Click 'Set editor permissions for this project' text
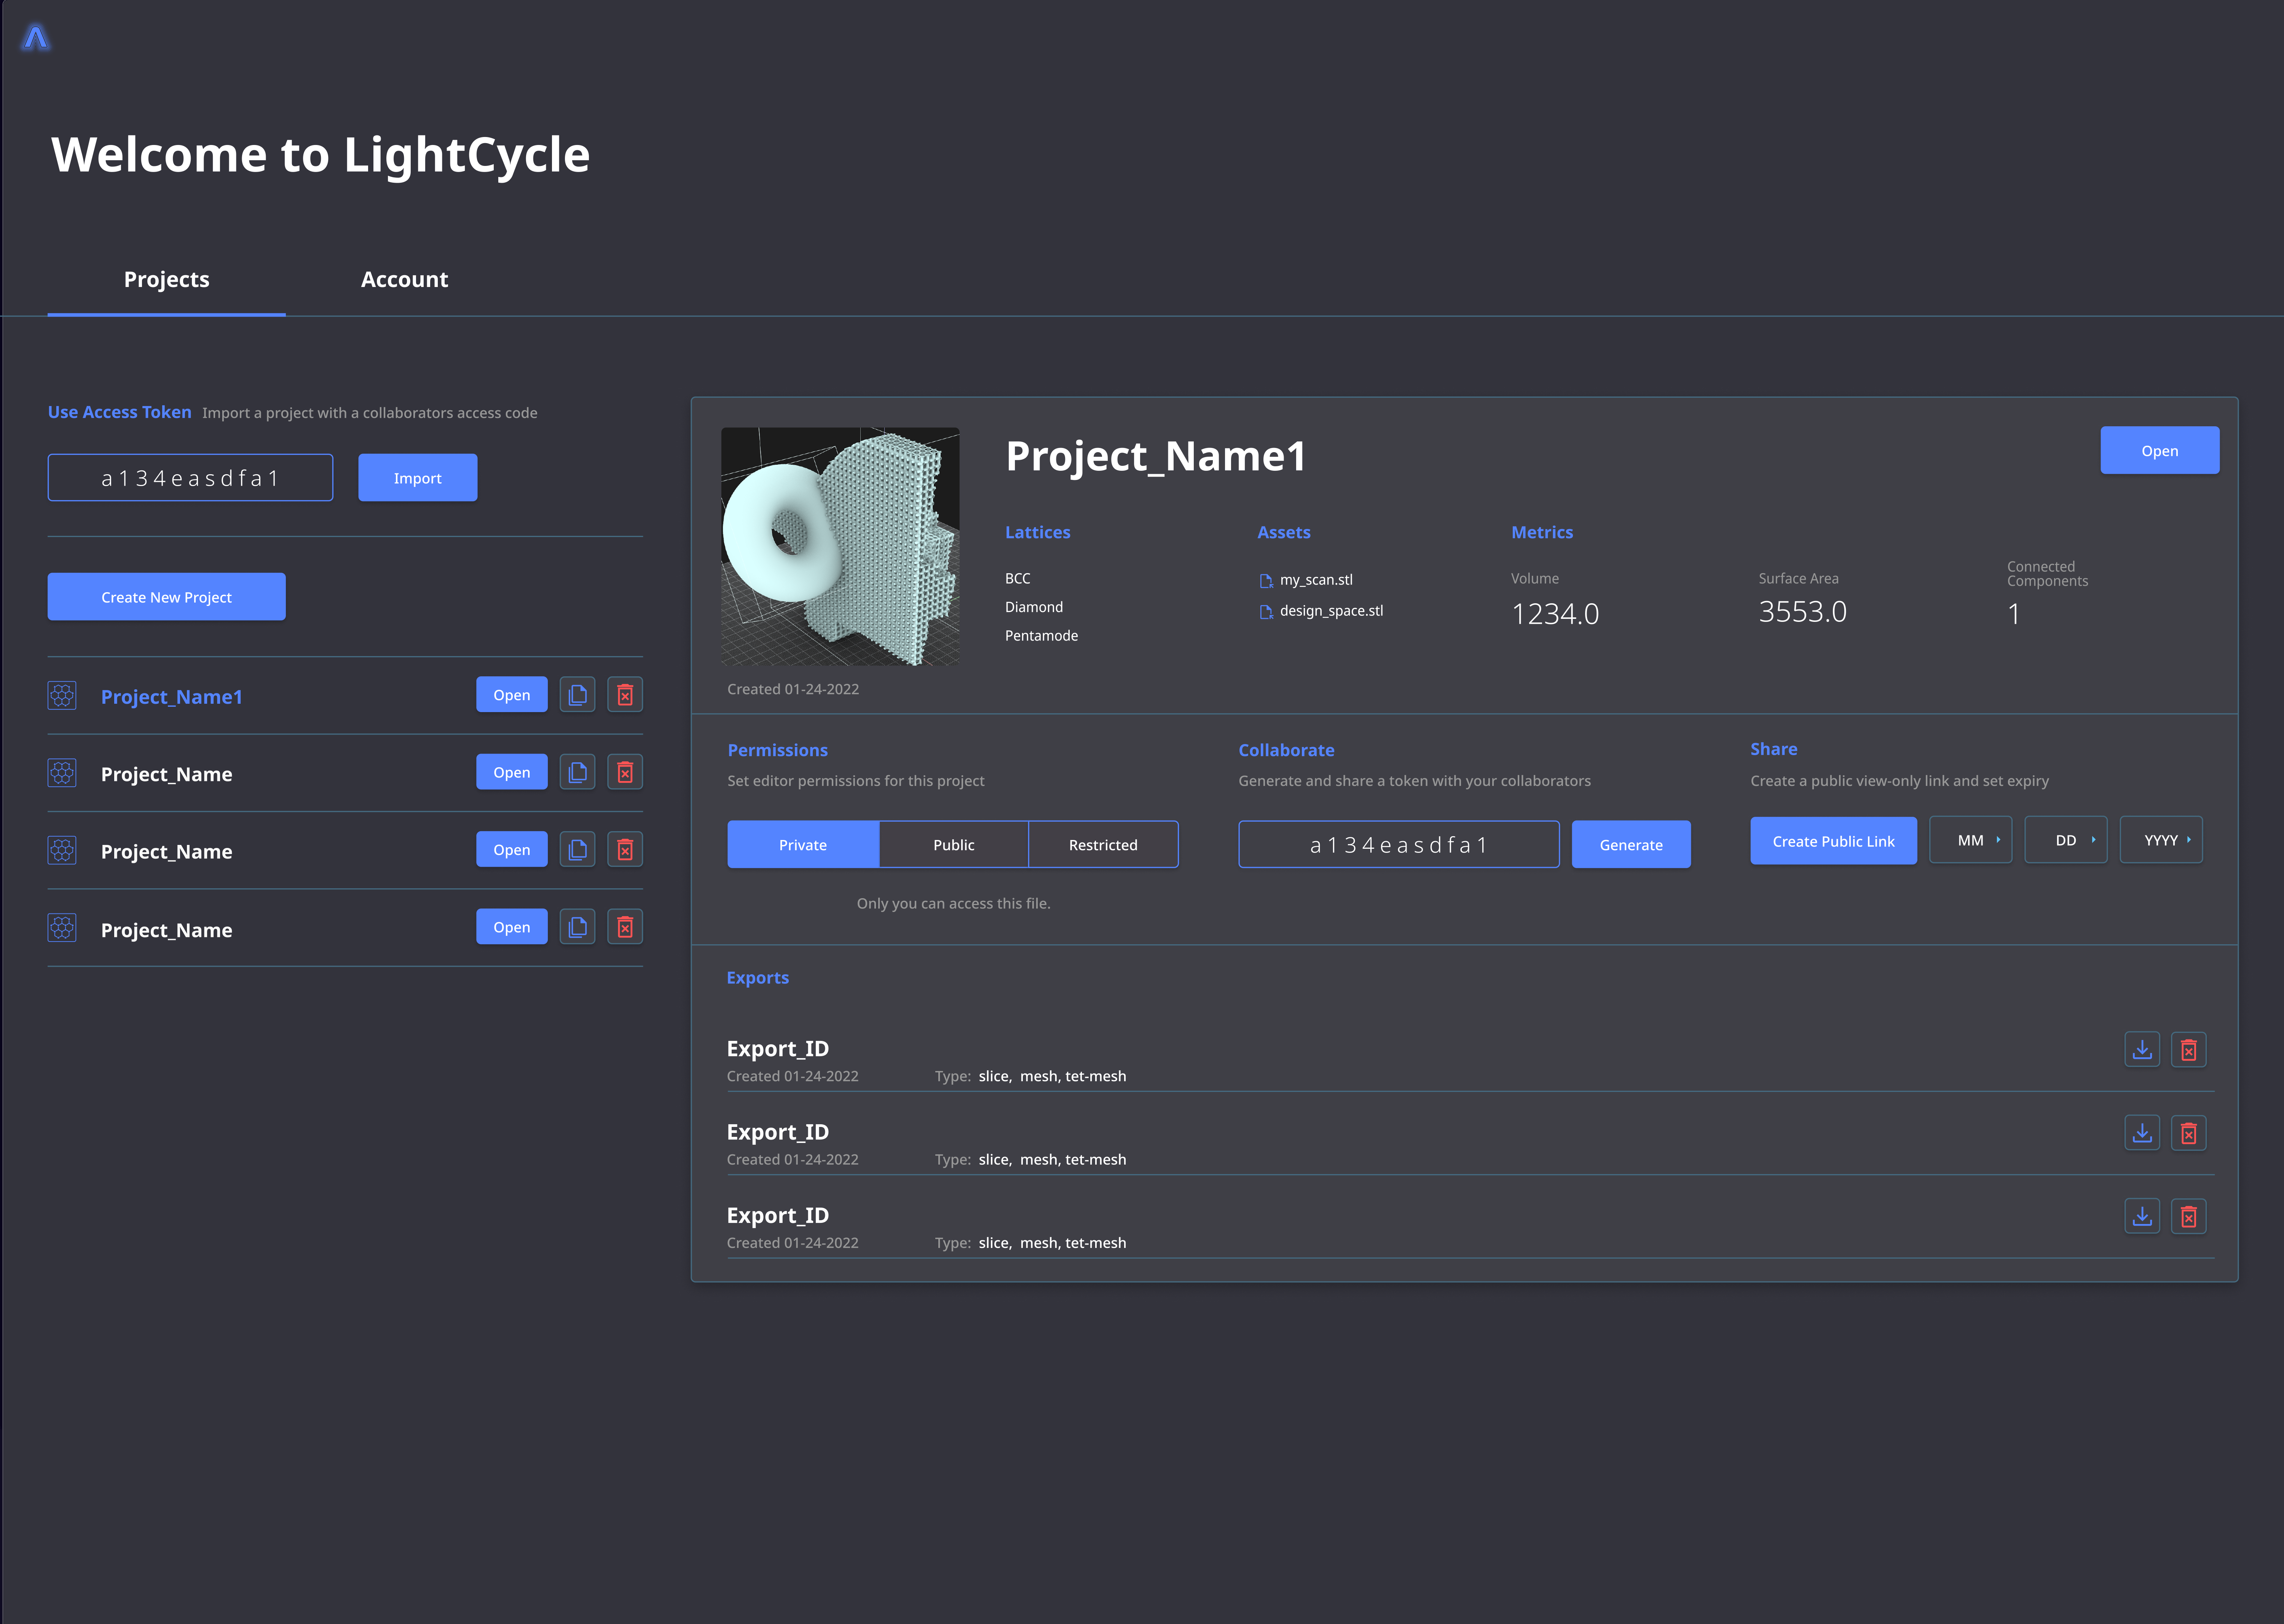 tap(856, 781)
